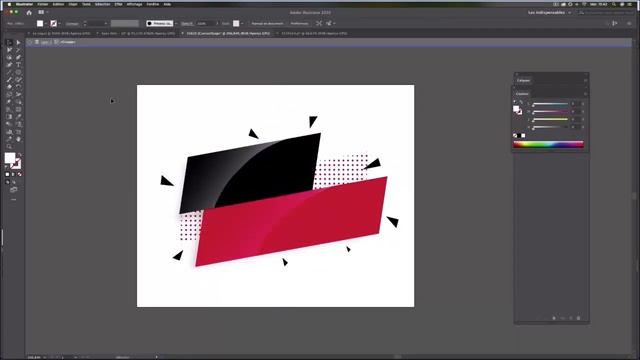
Task: Change screen mode icon in toolbox
Action: point(13,190)
